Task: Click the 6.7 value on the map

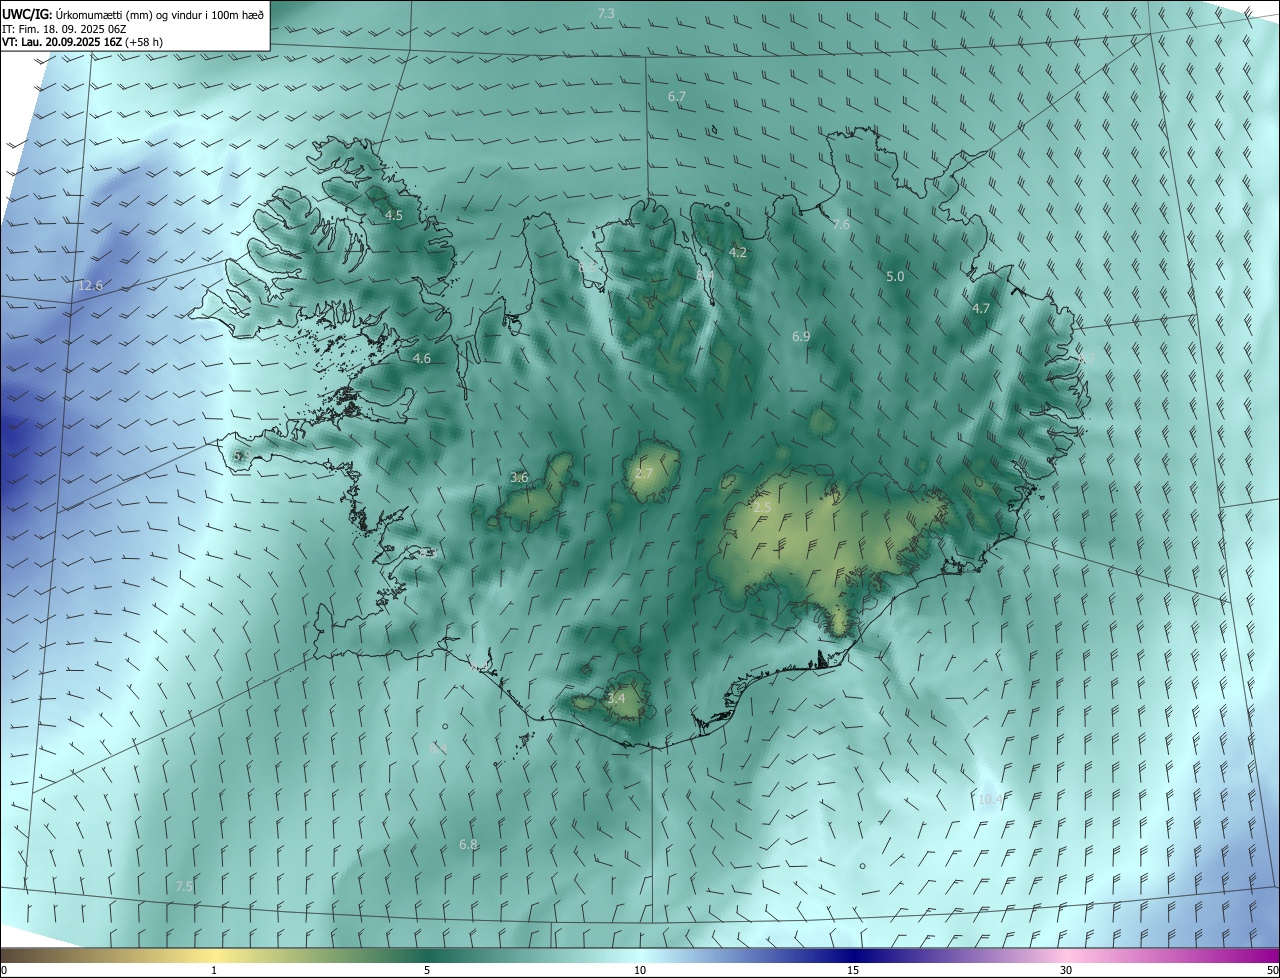Action: [677, 97]
